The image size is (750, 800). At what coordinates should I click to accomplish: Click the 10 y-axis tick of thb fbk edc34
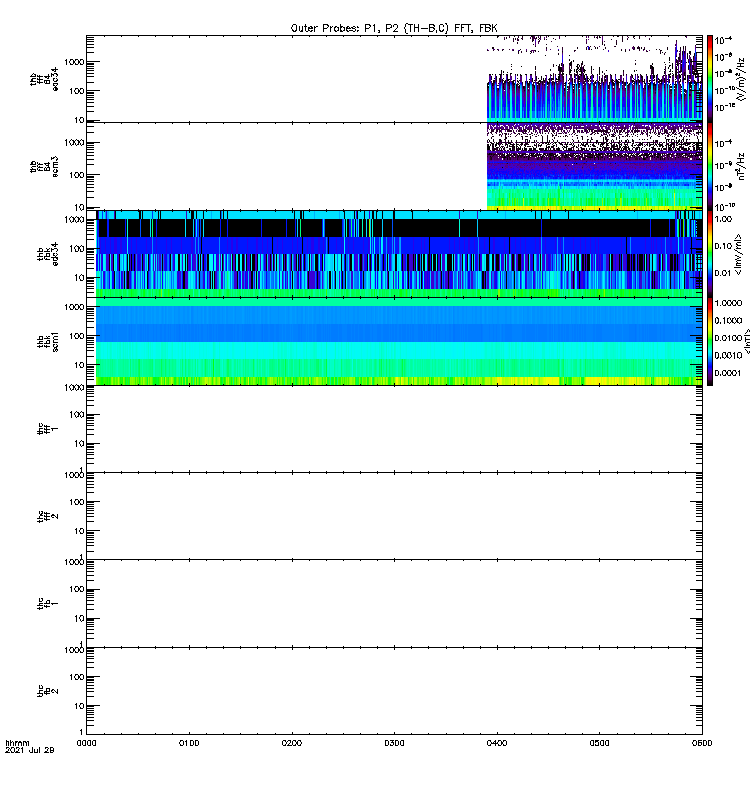[79, 278]
